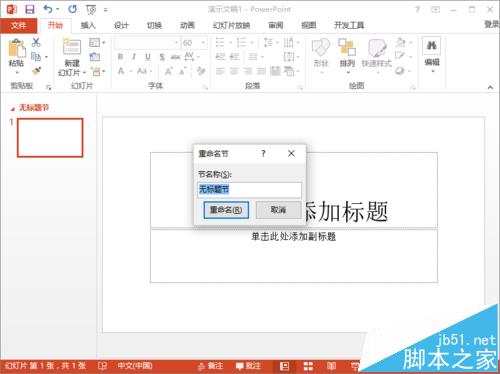This screenshot has width=500, height=374.
Task: Decrease font size with small A icon
Action: 183,71
